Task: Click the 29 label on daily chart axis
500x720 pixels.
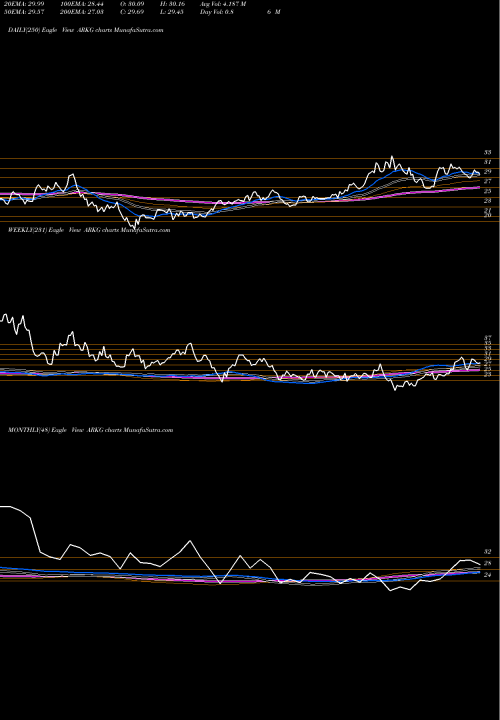Action: (487, 172)
